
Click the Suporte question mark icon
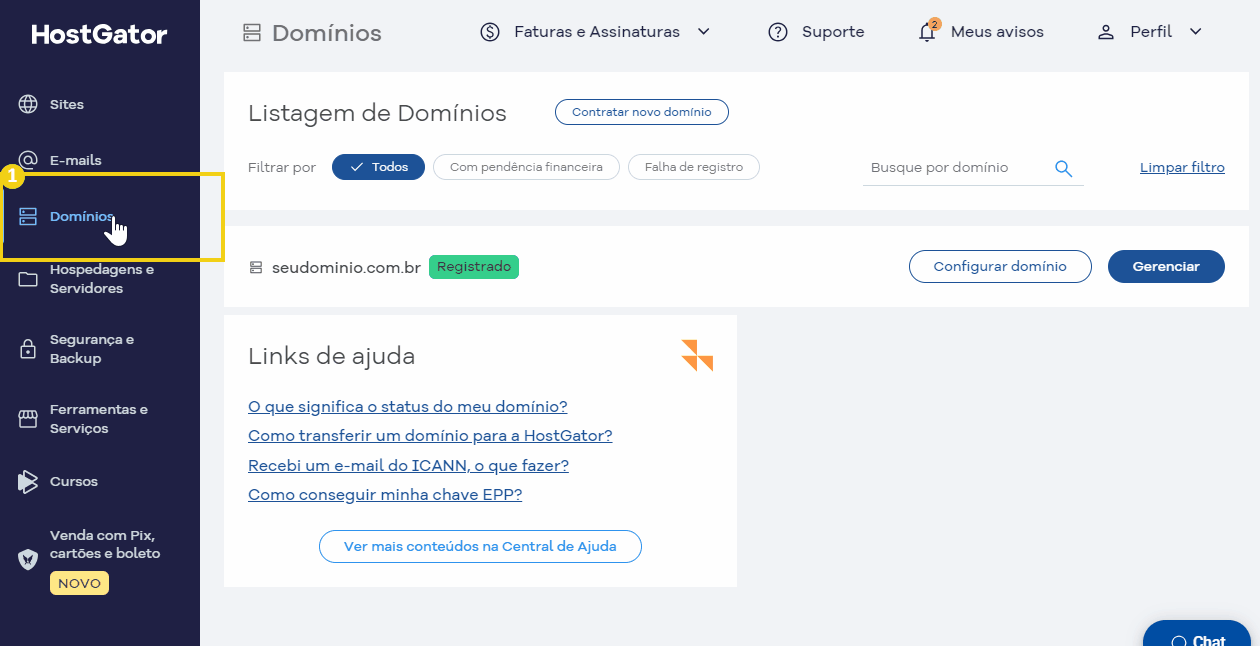pos(778,32)
